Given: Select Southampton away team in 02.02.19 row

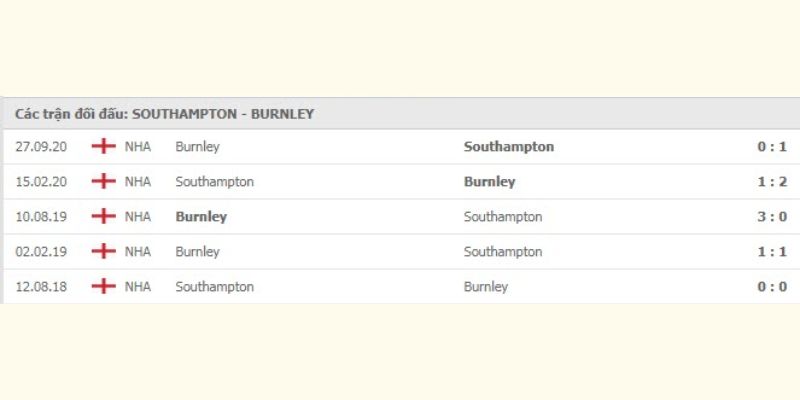Looking at the screenshot, I should 503,252.
